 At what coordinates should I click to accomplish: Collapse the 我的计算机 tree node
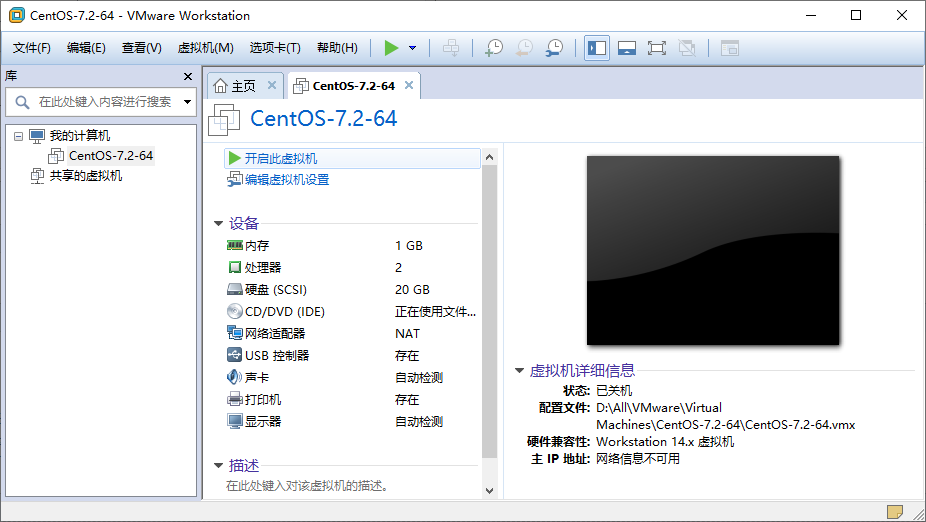18,136
